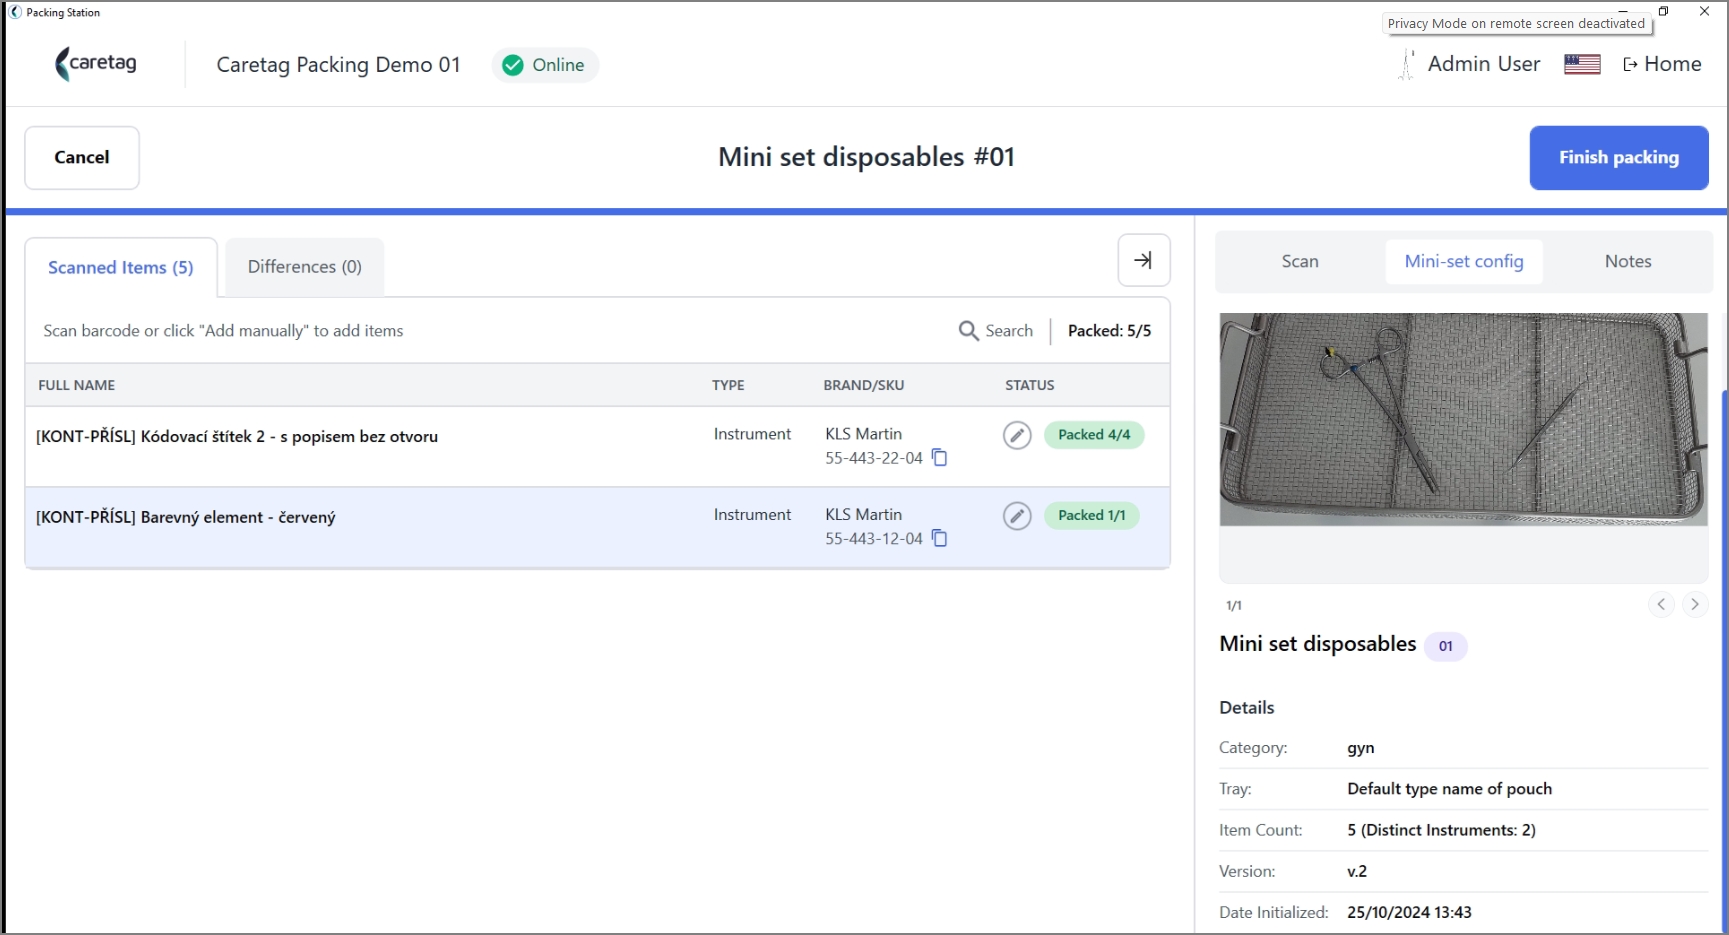Switch to the Differences (0) tab
The image size is (1729, 935).
pos(305,267)
